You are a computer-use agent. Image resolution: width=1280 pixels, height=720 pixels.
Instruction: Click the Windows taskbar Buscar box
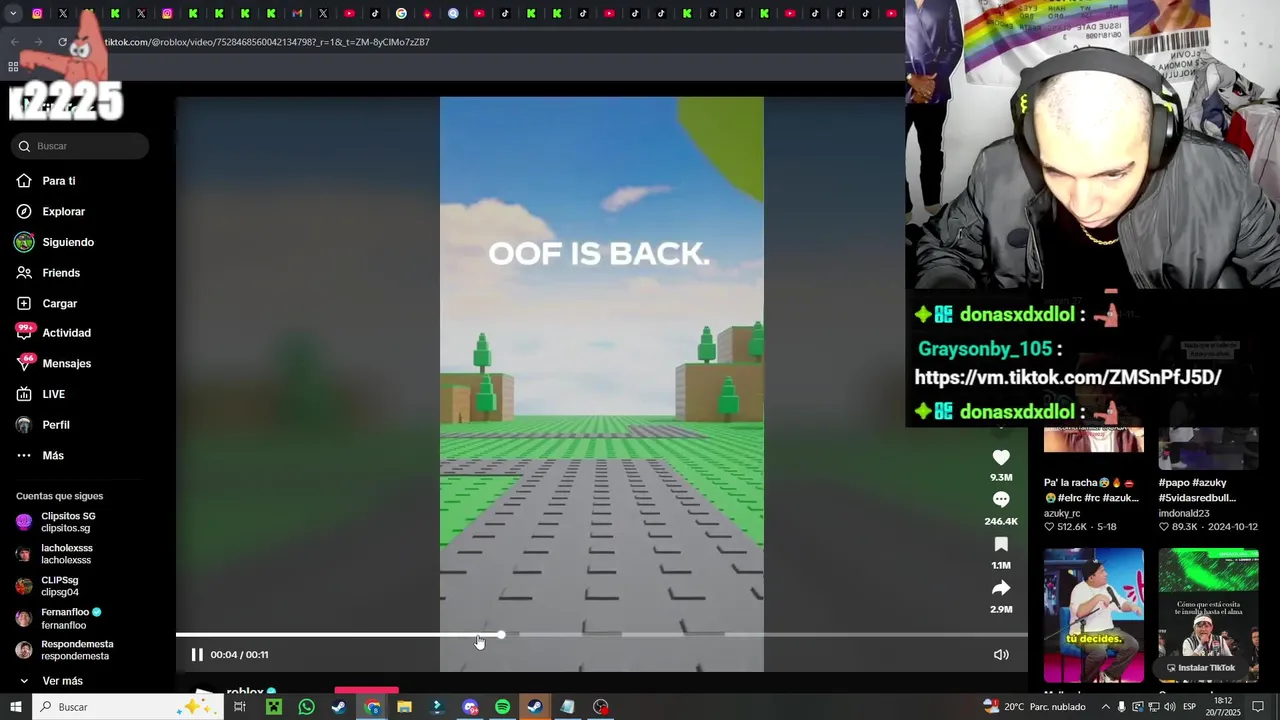tap(128, 707)
